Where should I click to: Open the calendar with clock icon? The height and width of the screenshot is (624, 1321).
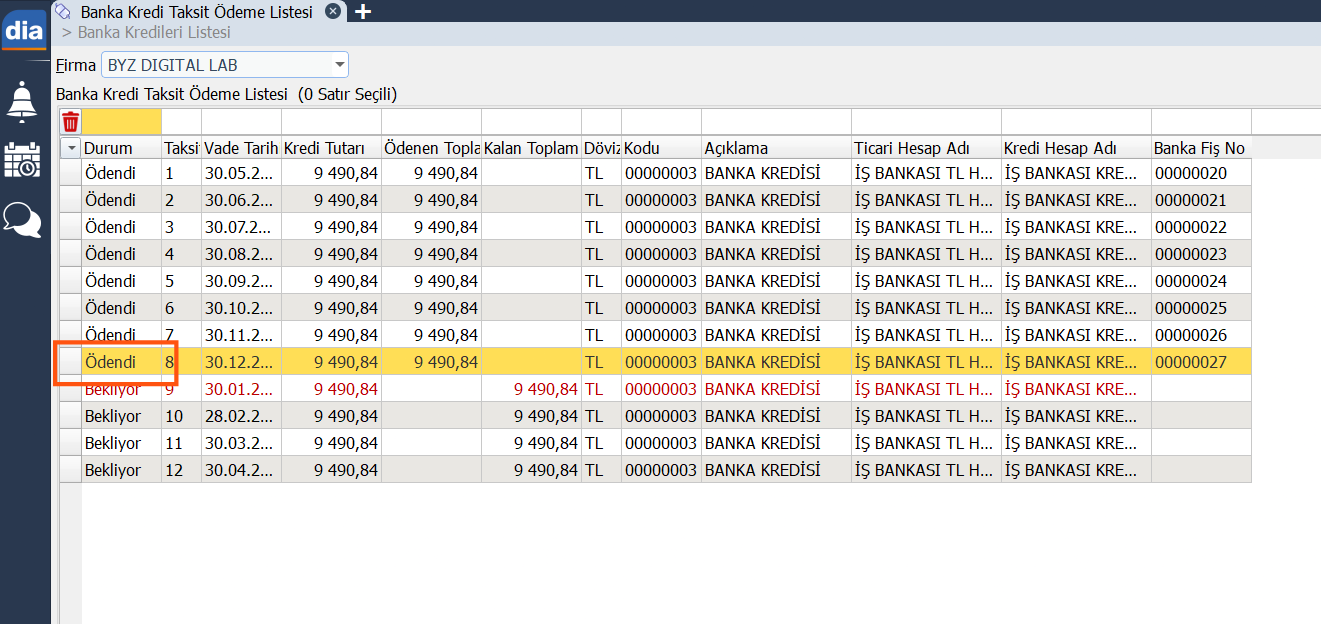click(22, 160)
